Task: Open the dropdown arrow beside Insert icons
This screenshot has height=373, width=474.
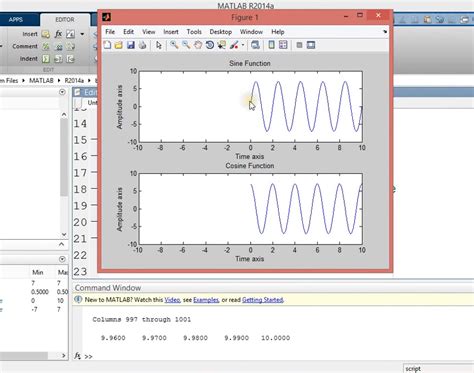Action: (82, 34)
